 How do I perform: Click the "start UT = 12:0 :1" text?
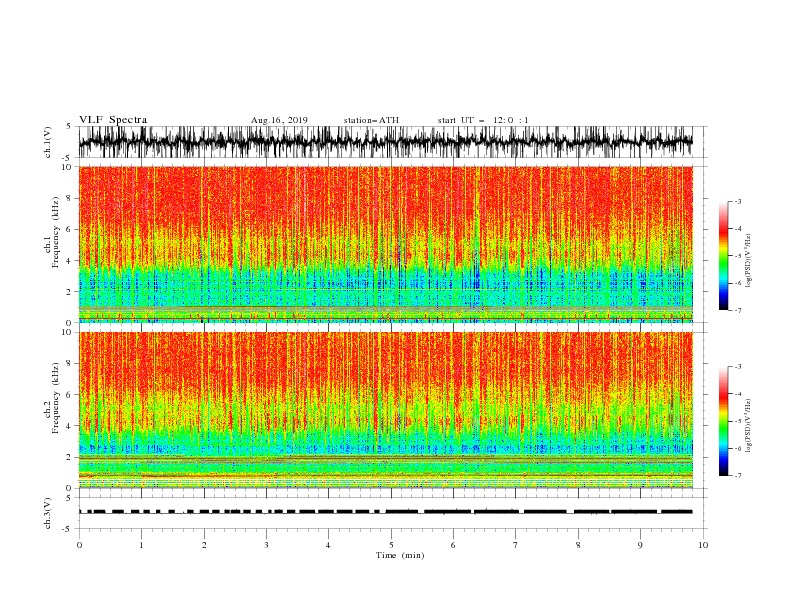pyautogui.click(x=483, y=120)
